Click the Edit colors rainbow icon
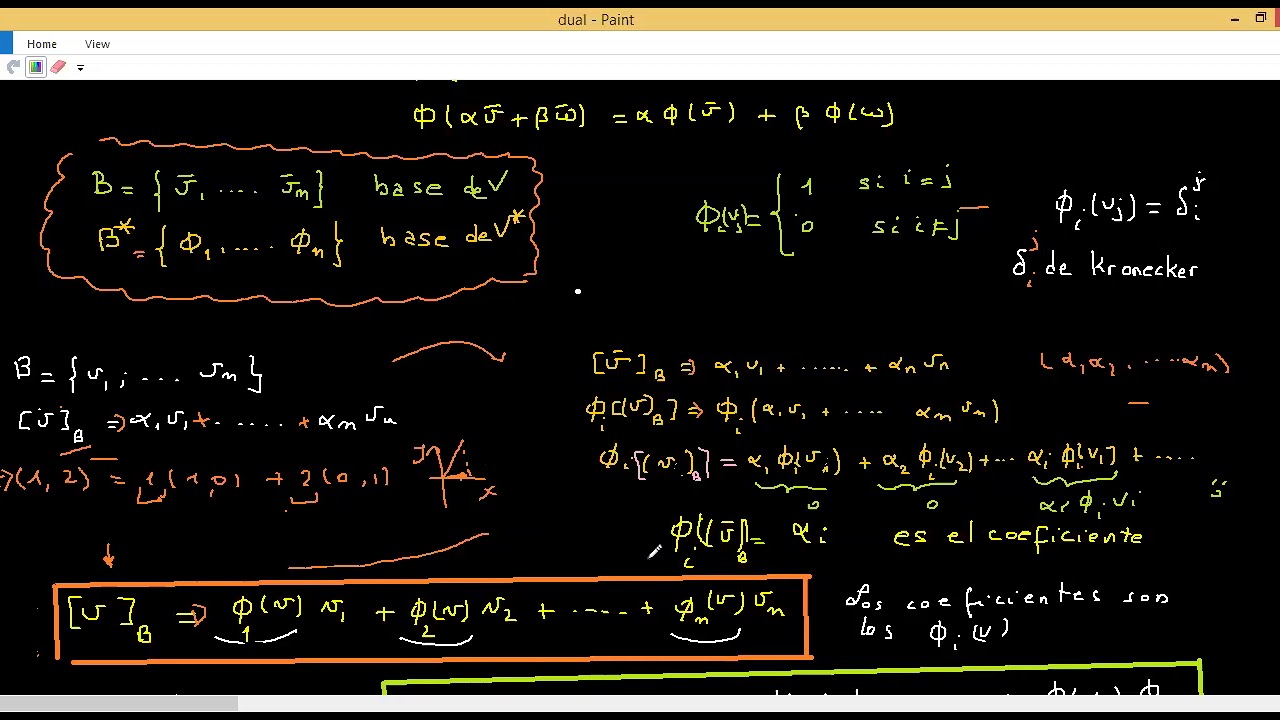The width and height of the screenshot is (1280, 720). tap(36, 67)
